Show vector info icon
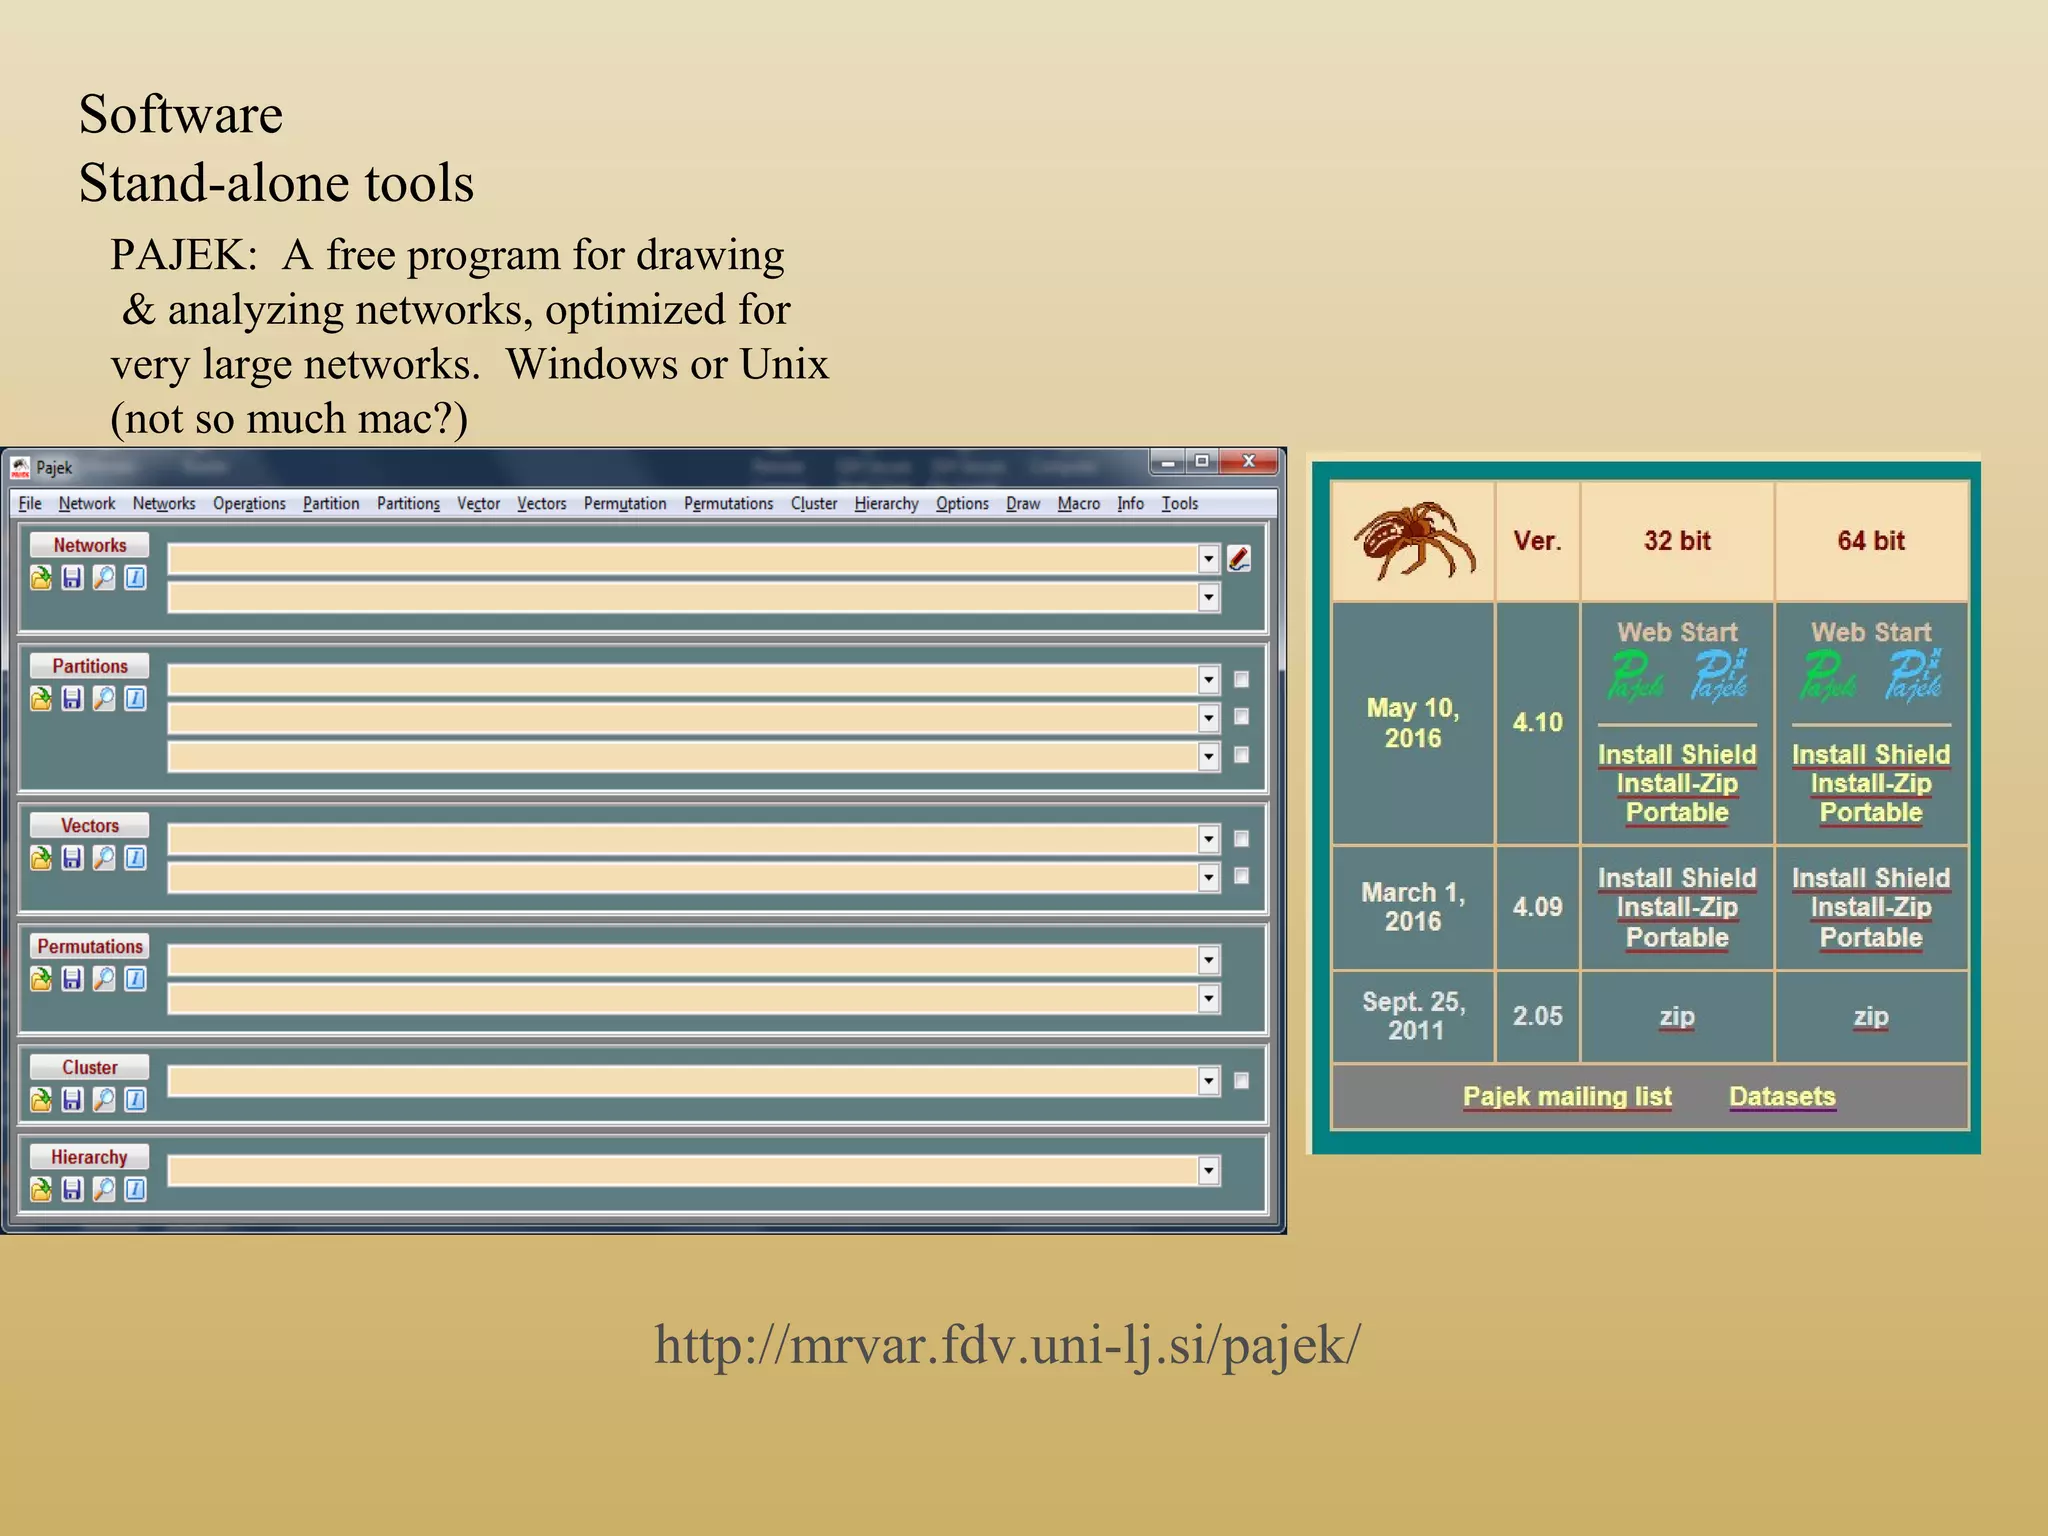The height and width of the screenshot is (1536, 2048). click(136, 857)
